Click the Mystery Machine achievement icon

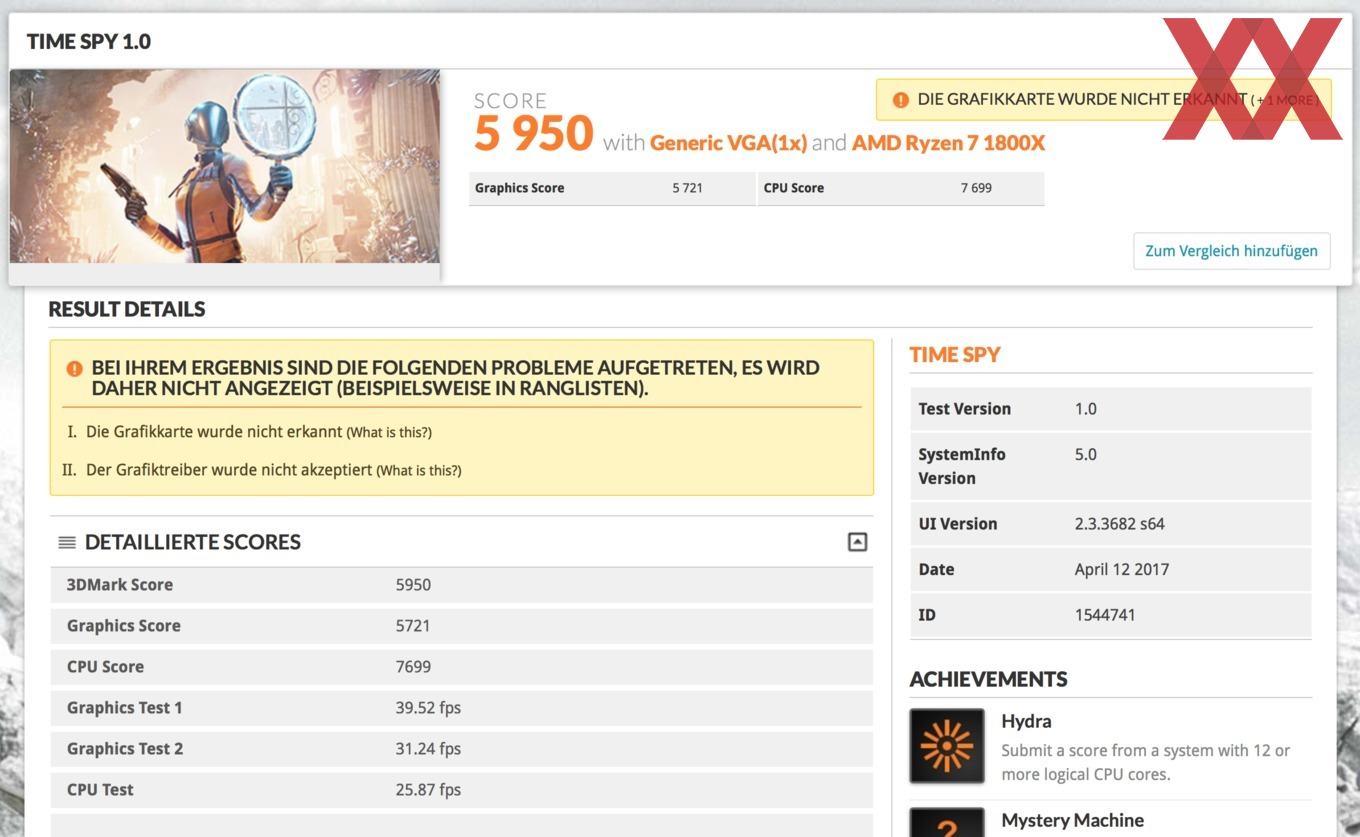(947, 822)
